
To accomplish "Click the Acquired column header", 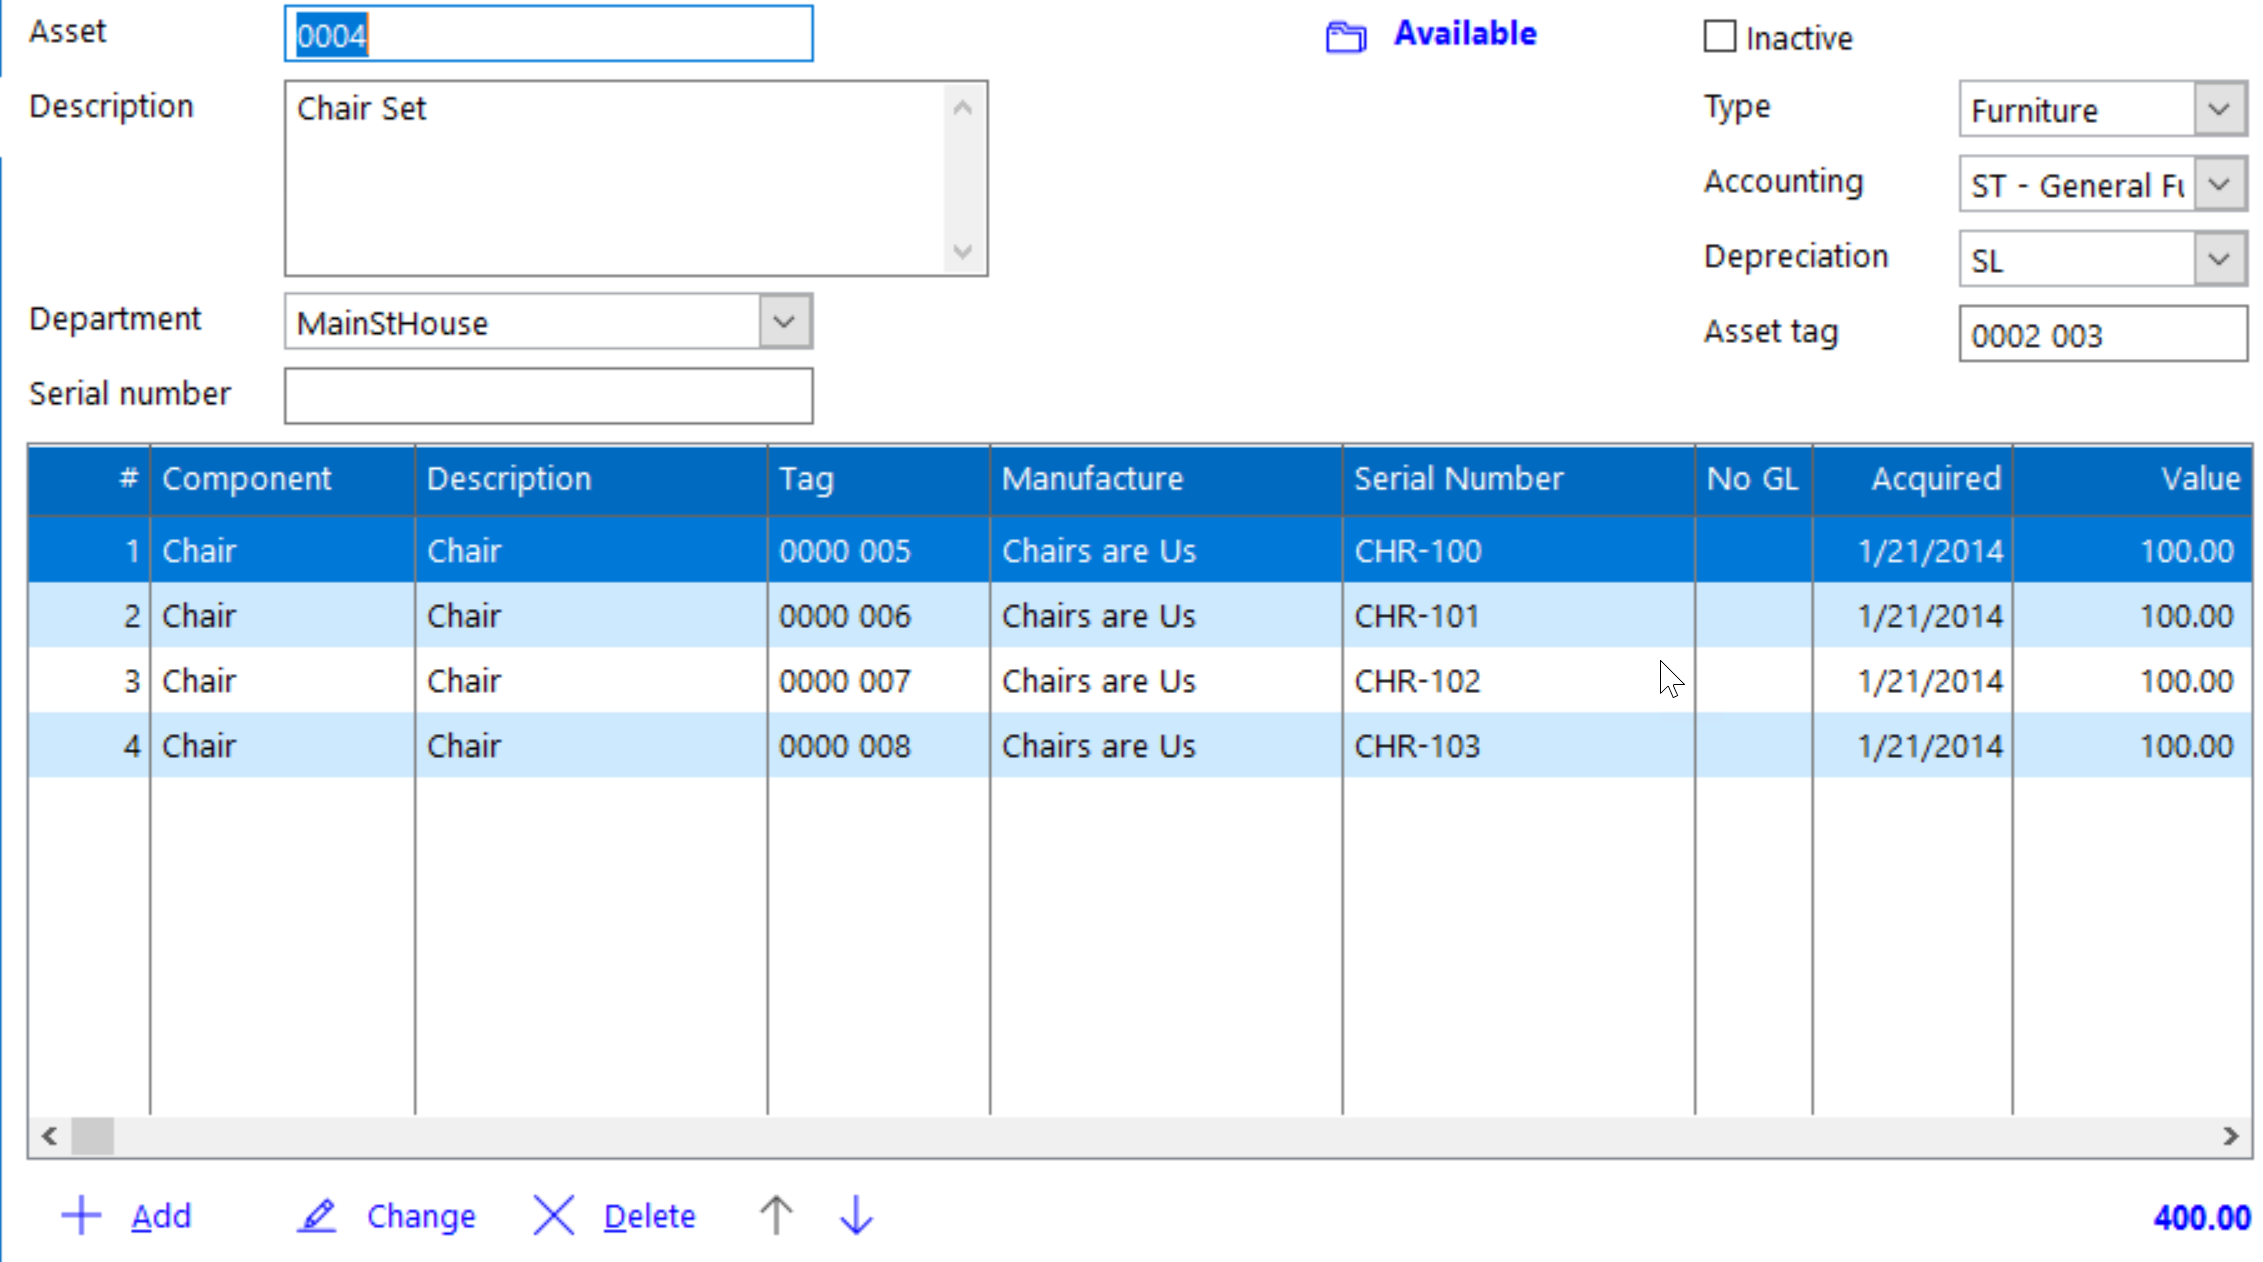I will 1935,479.
